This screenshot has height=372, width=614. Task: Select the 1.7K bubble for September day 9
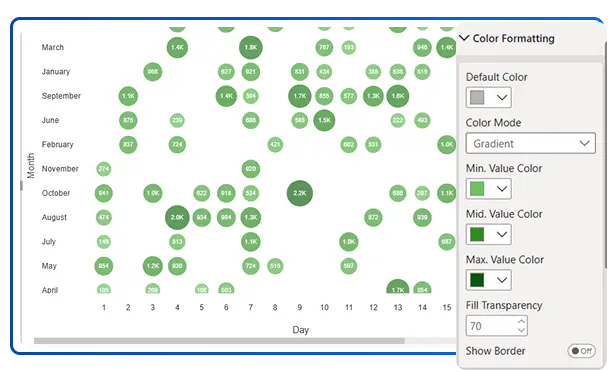[x=300, y=96]
